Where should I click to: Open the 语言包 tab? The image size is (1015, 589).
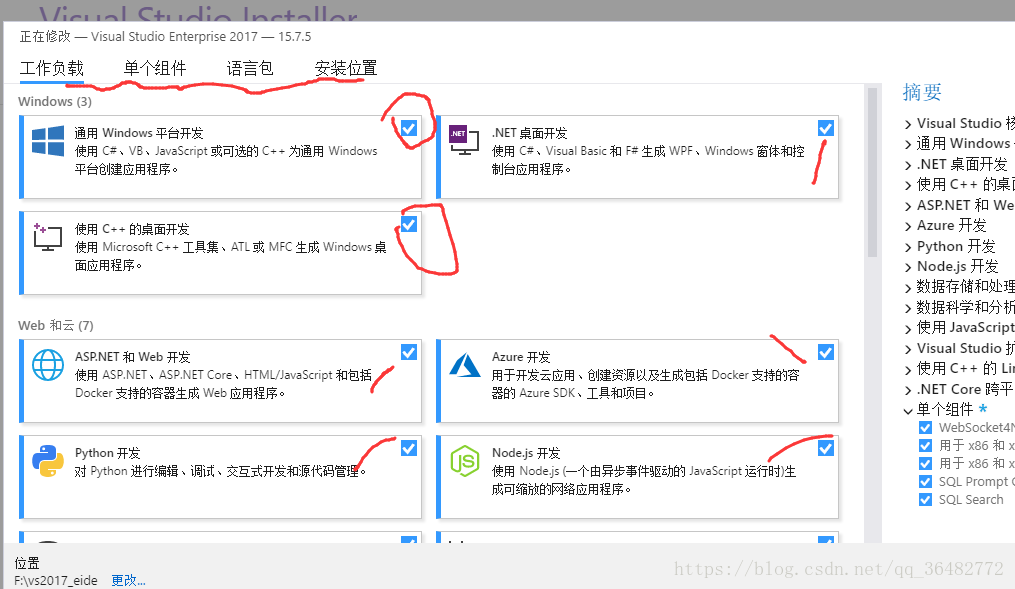click(x=250, y=68)
